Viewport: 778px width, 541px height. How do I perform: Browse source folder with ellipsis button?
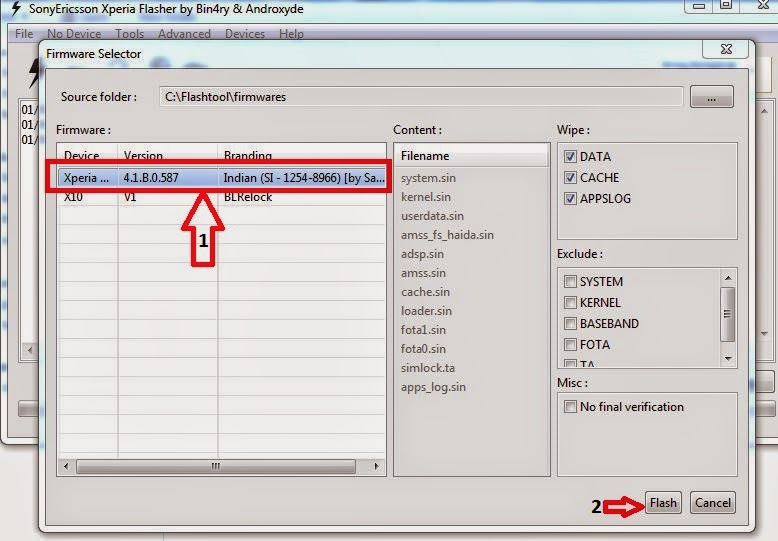click(x=712, y=97)
